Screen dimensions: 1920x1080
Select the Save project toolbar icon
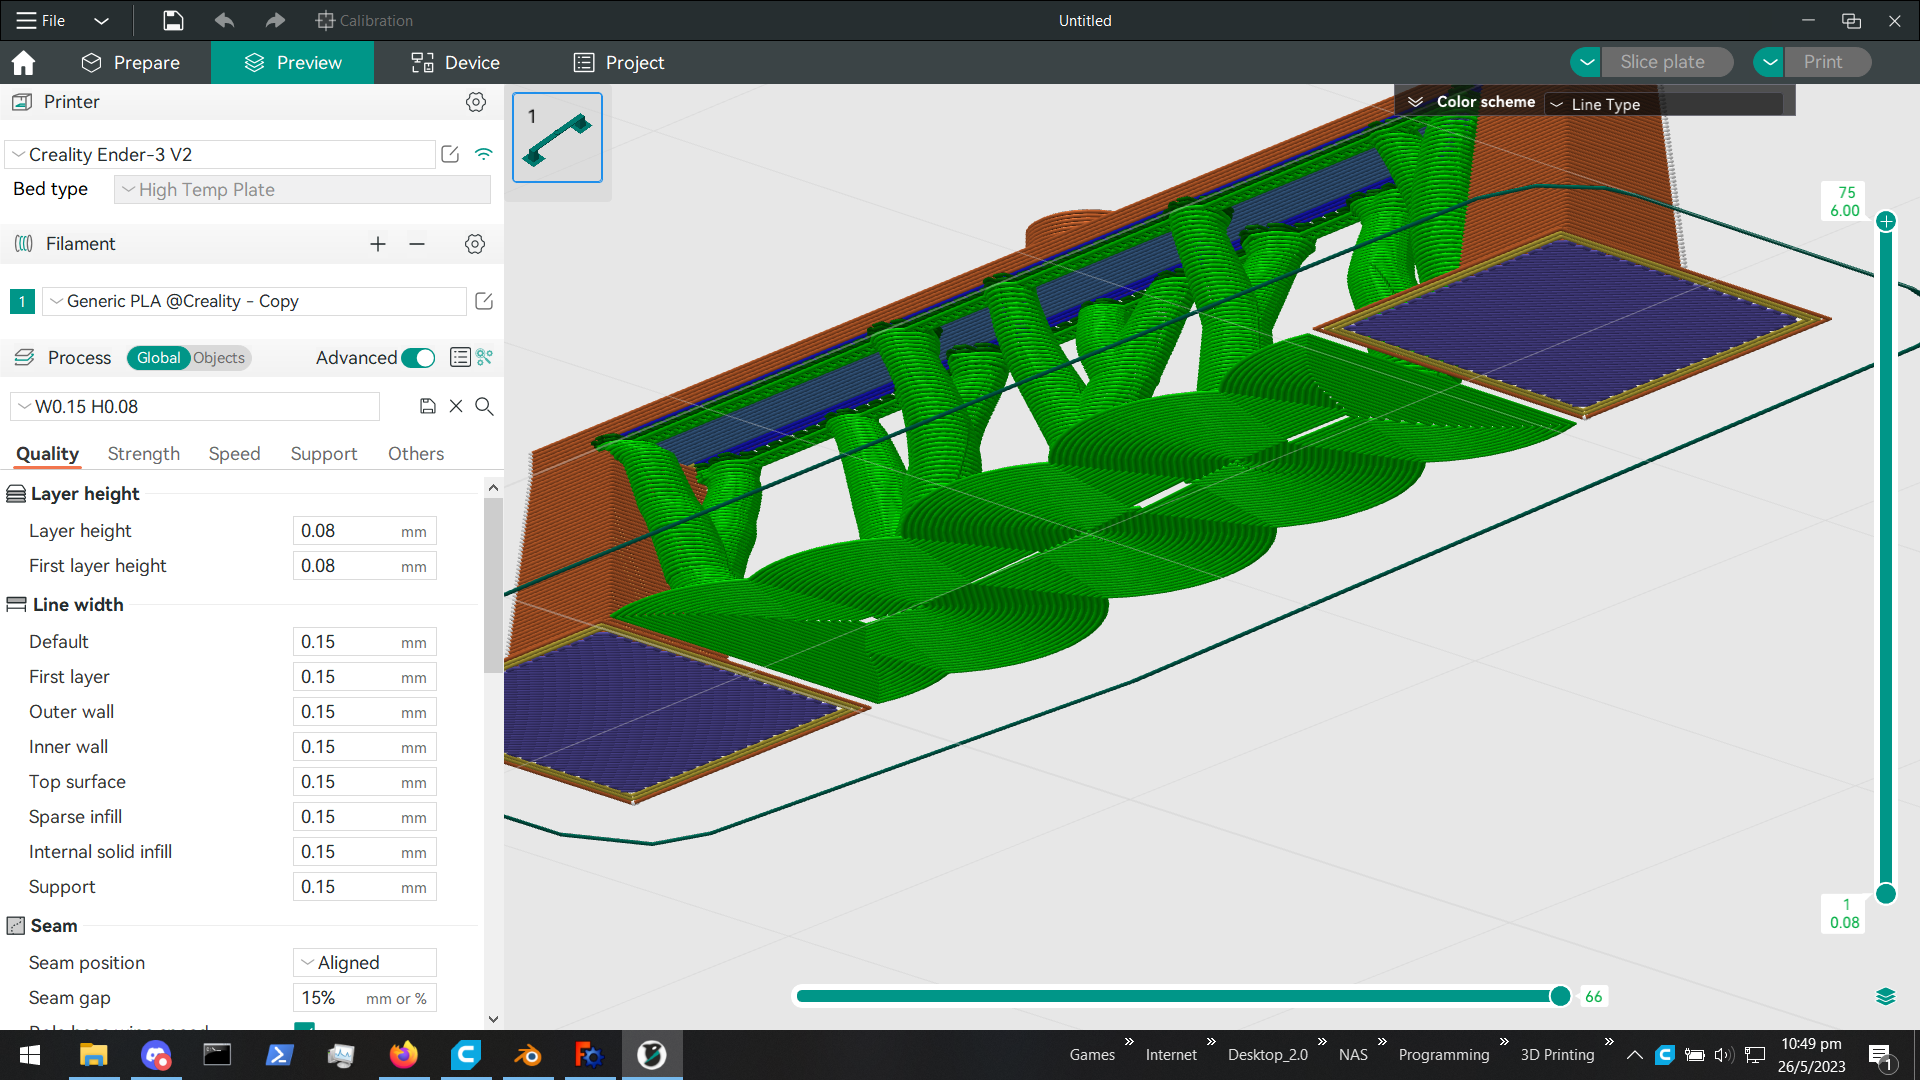[172, 20]
